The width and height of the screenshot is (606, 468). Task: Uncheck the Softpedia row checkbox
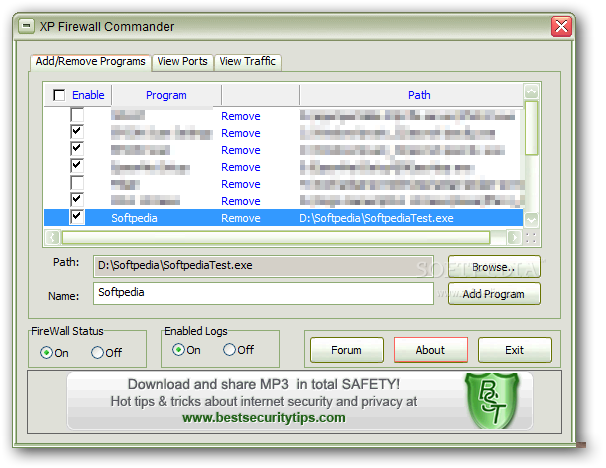(x=77, y=217)
